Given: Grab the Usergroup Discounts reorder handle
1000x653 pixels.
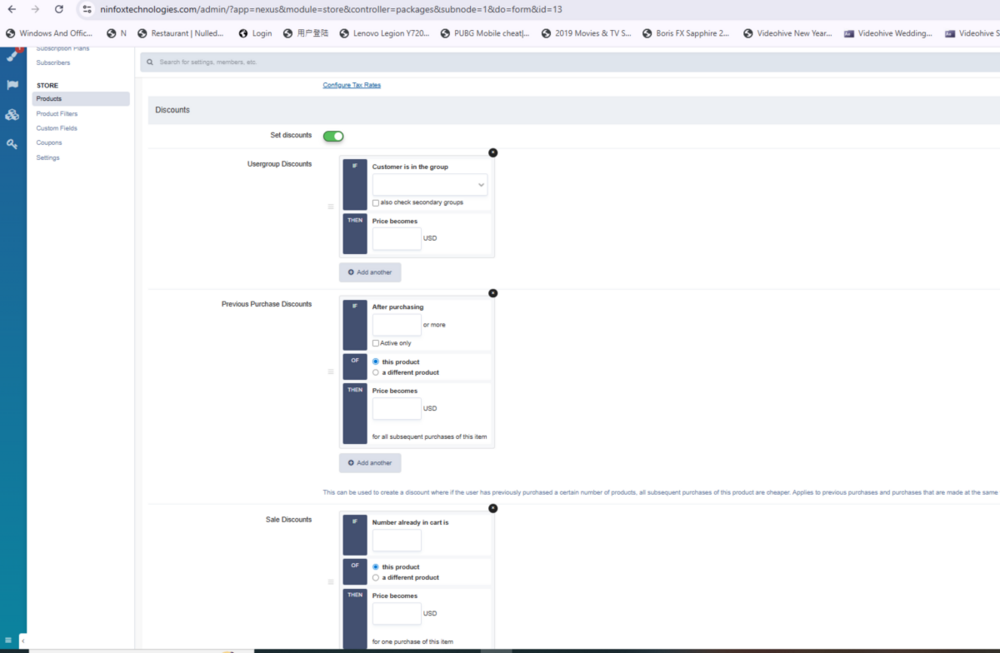Looking at the screenshot, I should (330, 207).
